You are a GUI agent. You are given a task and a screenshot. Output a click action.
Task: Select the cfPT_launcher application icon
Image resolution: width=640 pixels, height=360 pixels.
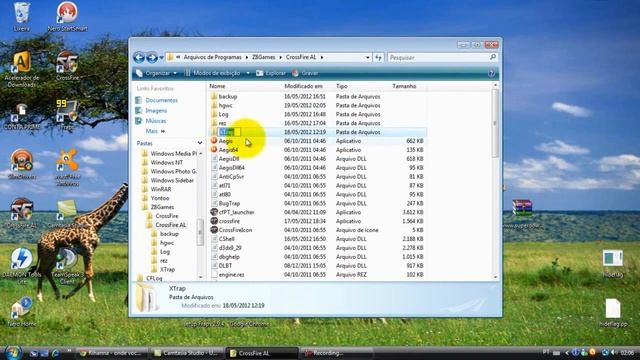tap(214, 212)
